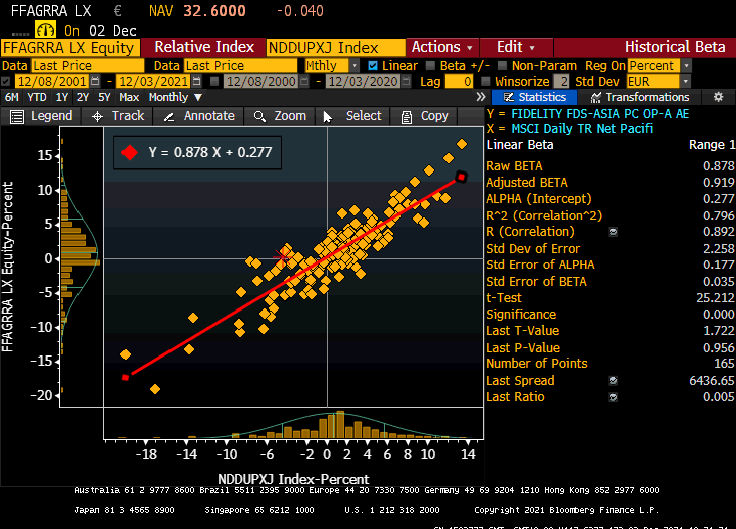Activate the Zoom magnifier tool
This screenshot has height=529, width=736.
[x=260, y=116]
